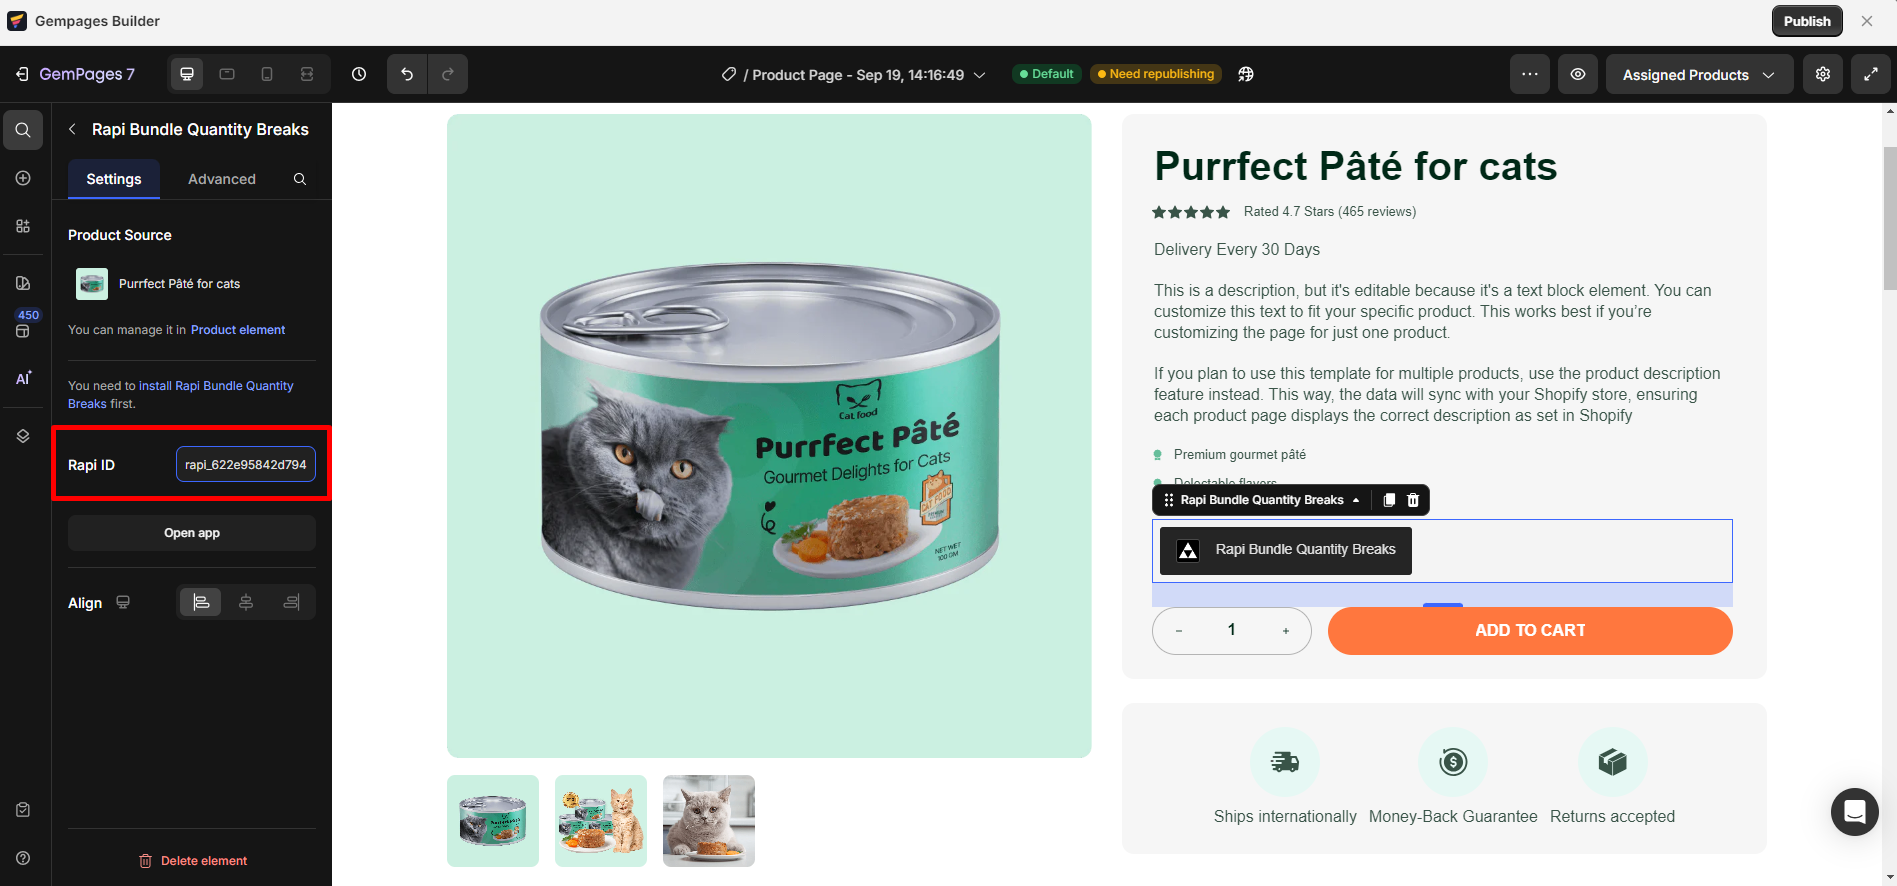Open version history clock icon
The height and width of the screenshot is (886, 1897).
[359, 74]
